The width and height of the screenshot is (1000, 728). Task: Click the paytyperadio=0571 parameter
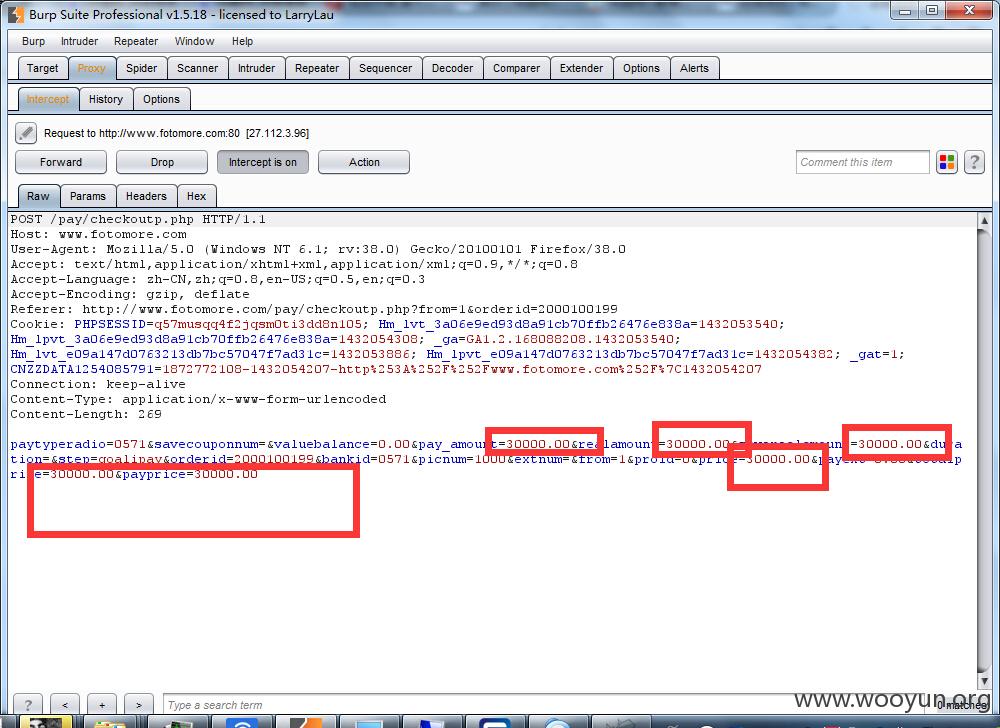(x=78, y=444)
